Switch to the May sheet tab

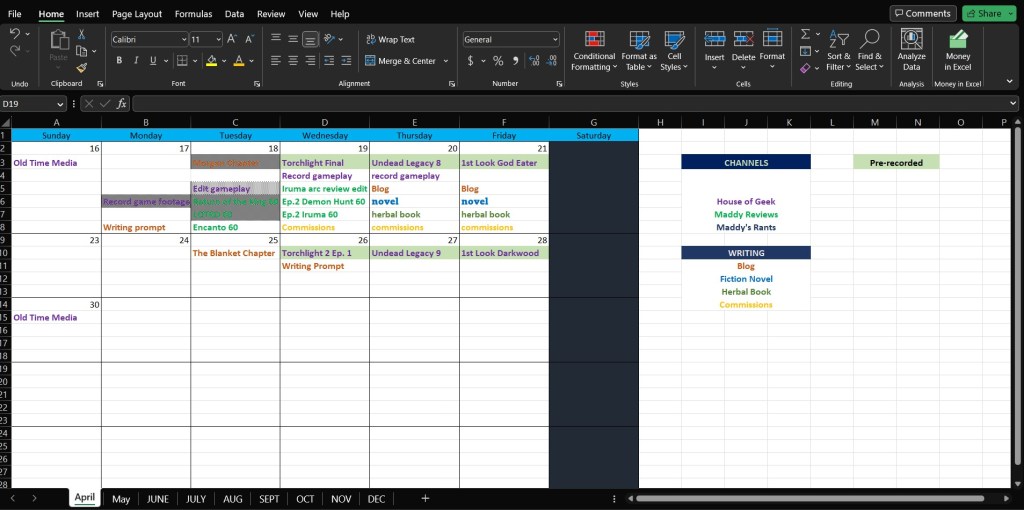(121, 498)
